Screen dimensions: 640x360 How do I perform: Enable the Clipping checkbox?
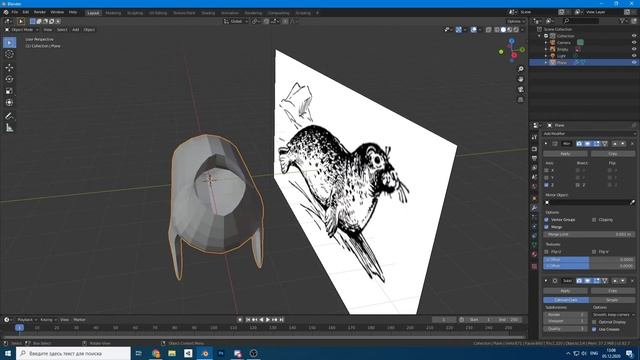[x=594, y=220]
